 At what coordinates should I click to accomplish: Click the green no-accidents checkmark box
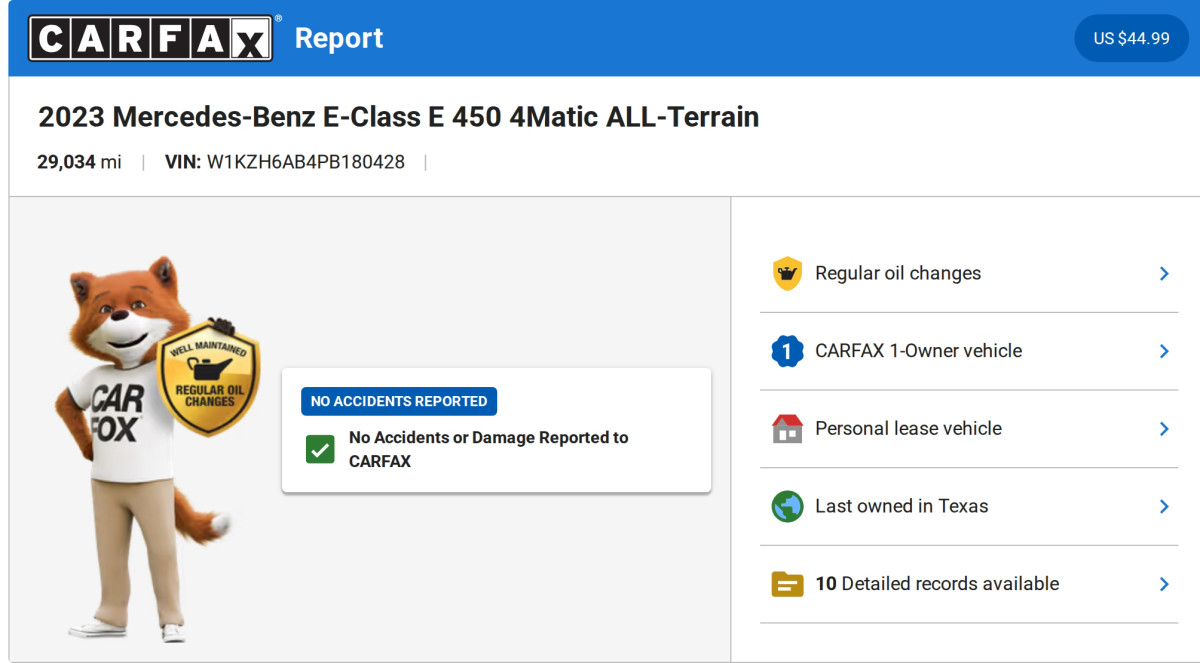pyautogui.click(x=320, y=449)
